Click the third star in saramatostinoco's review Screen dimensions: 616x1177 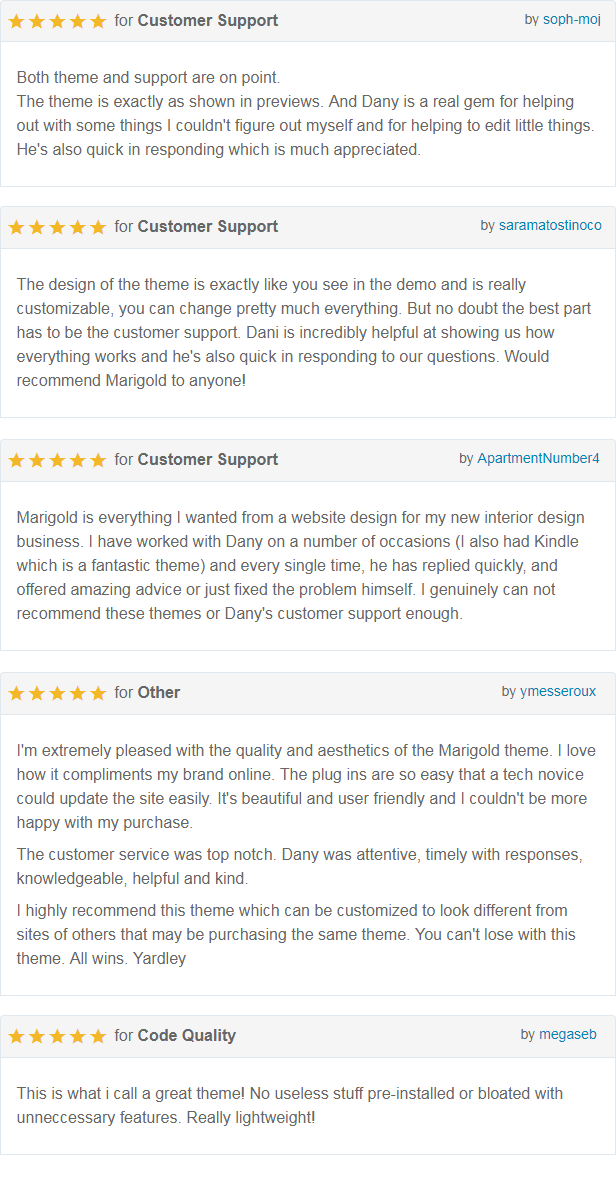(57, 227)
